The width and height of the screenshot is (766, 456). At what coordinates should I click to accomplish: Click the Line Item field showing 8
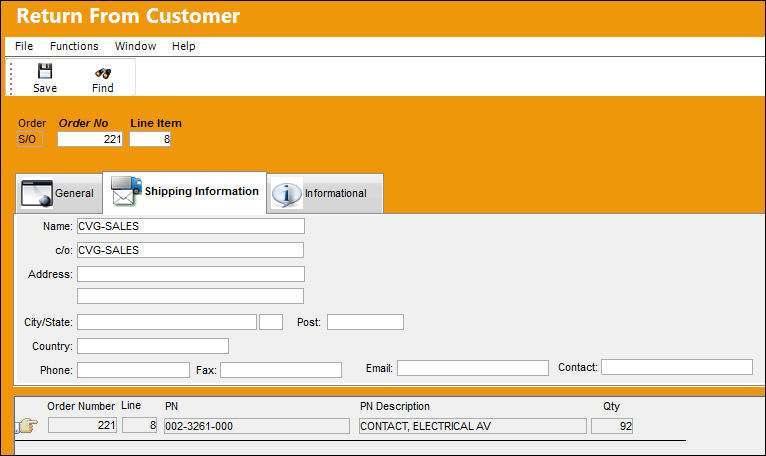(x=150, y=139)
